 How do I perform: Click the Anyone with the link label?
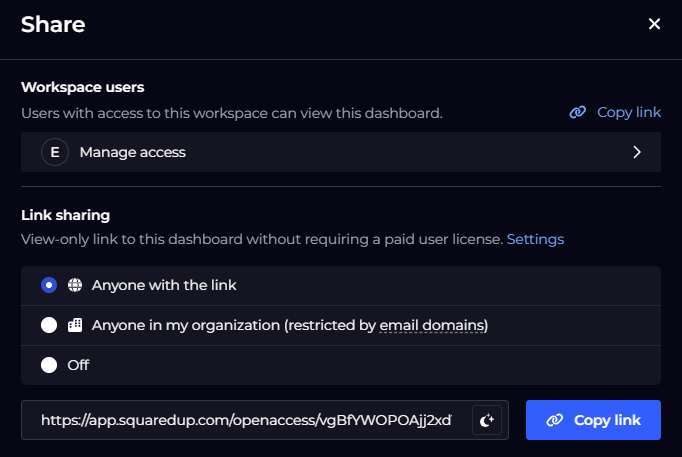(x=164, y=285)
